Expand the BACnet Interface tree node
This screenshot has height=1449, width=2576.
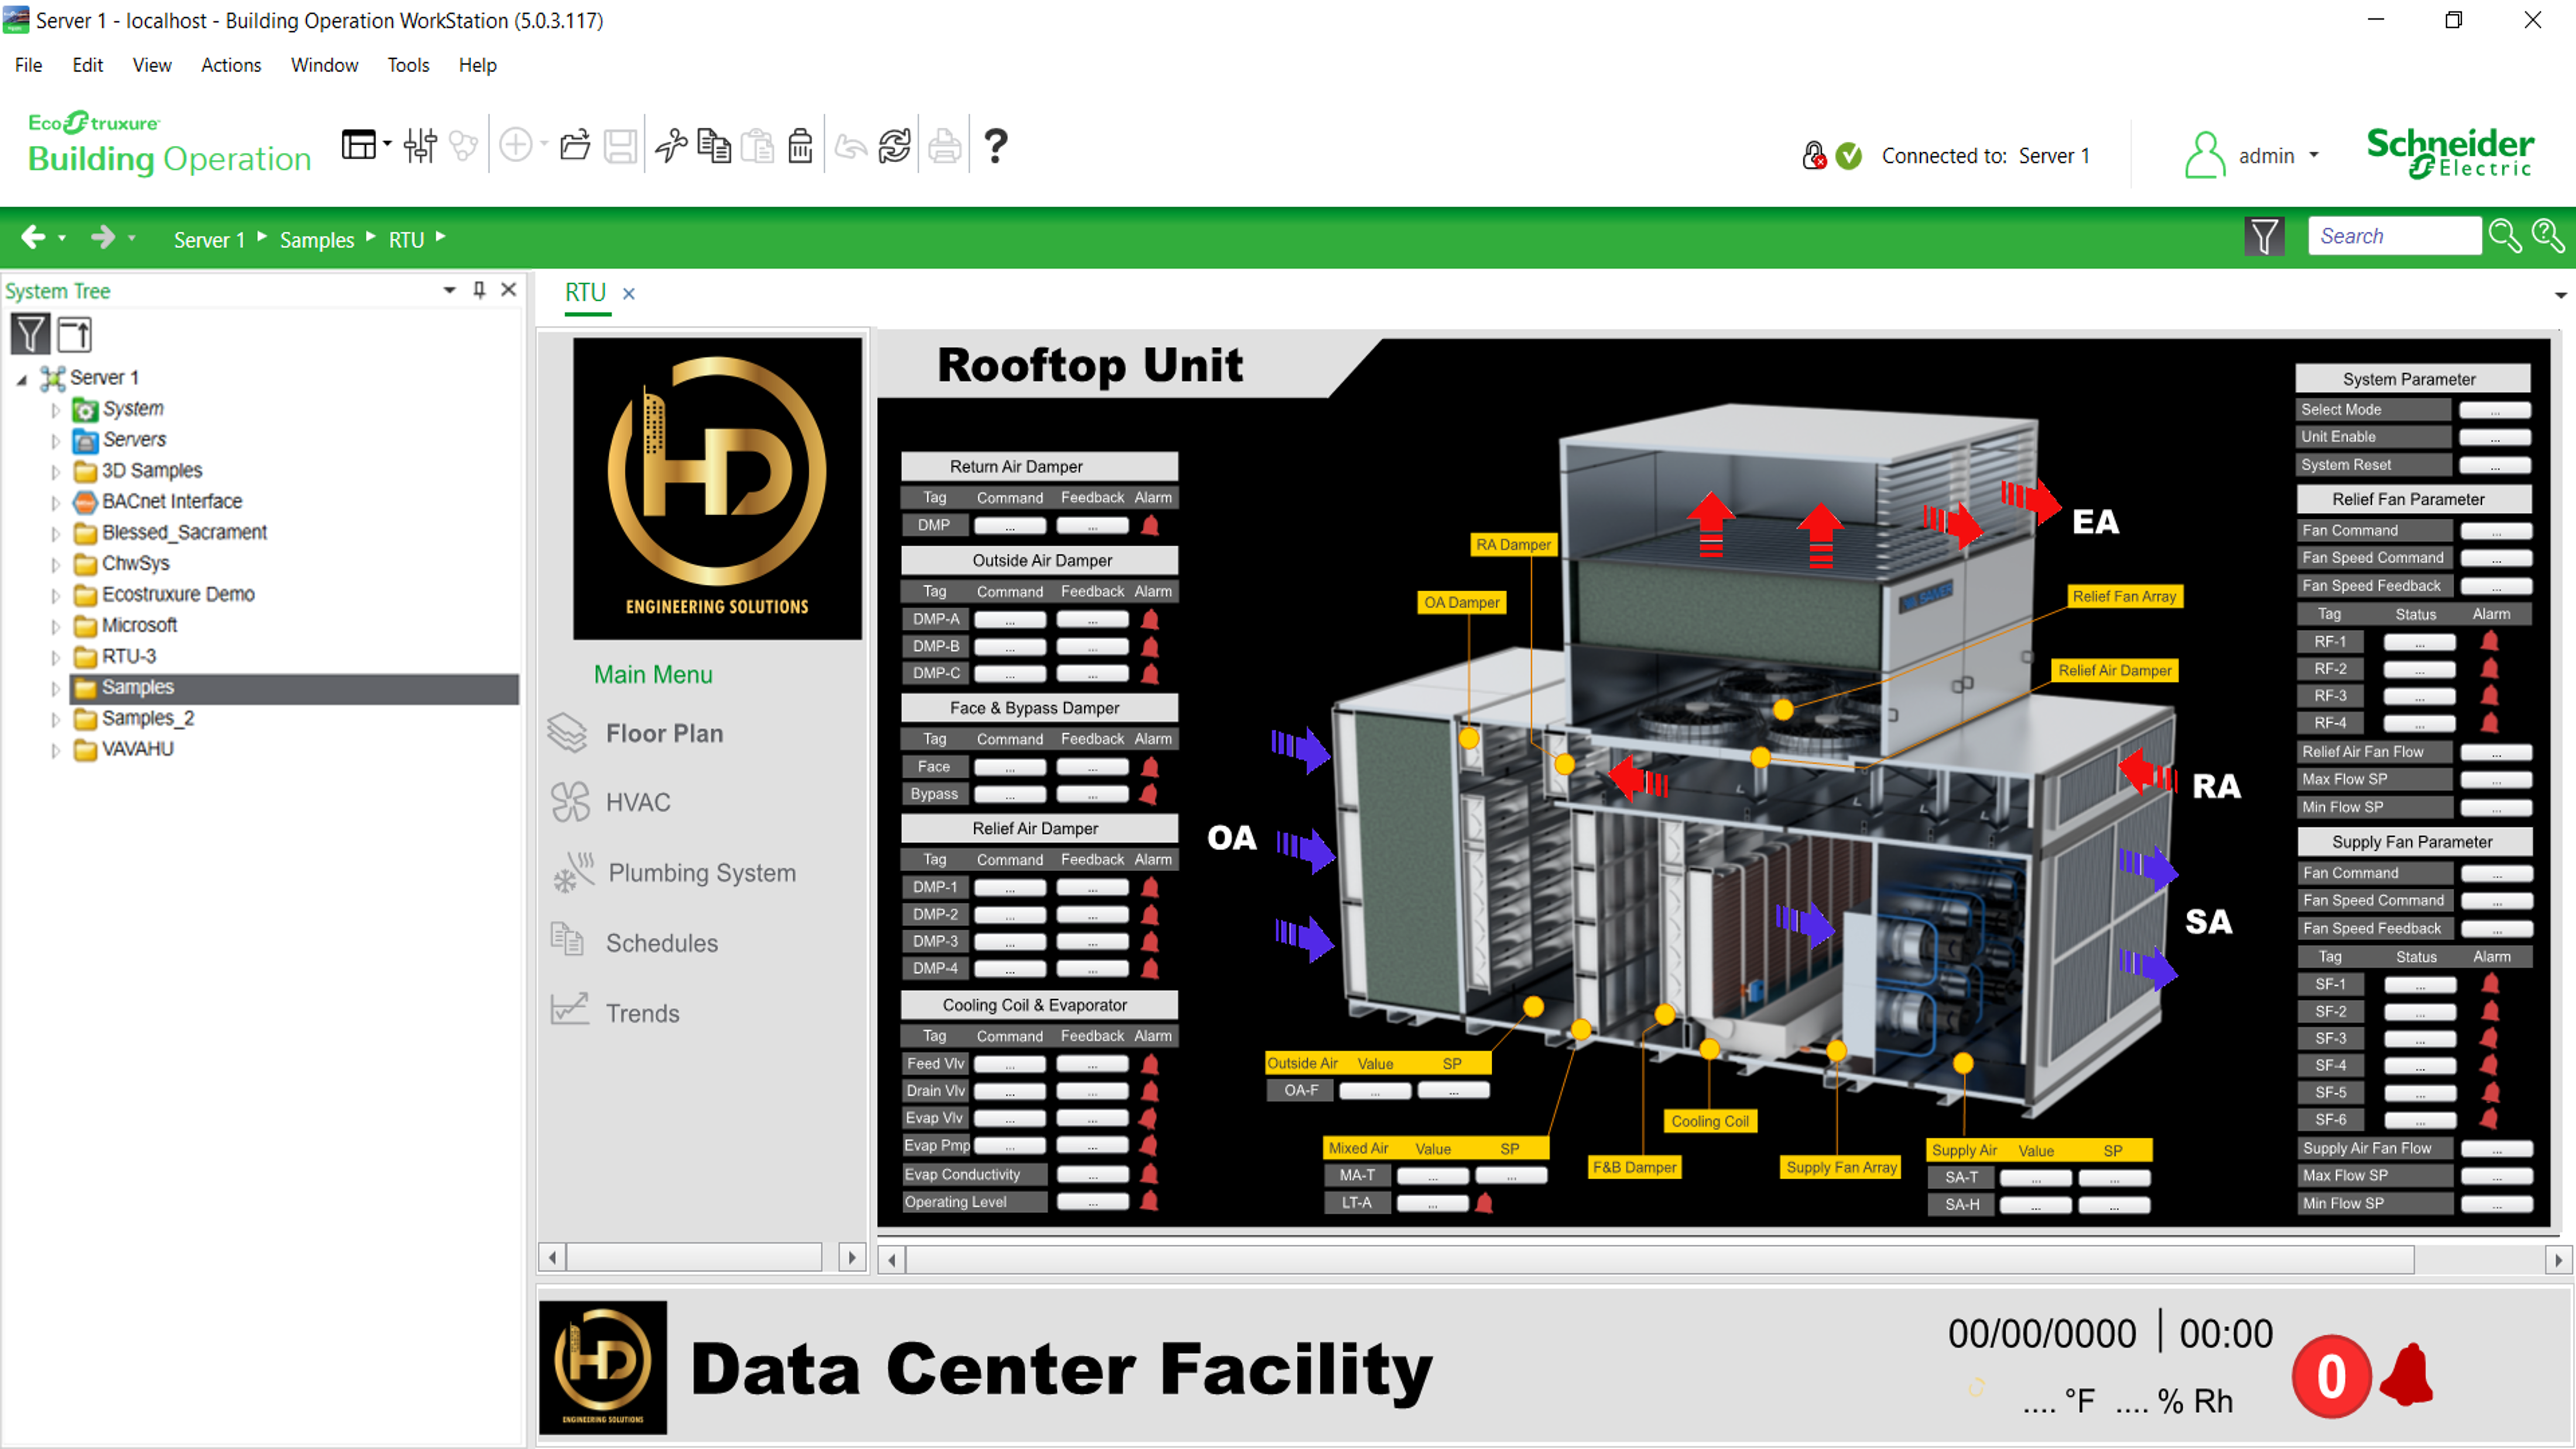[56, 502]
